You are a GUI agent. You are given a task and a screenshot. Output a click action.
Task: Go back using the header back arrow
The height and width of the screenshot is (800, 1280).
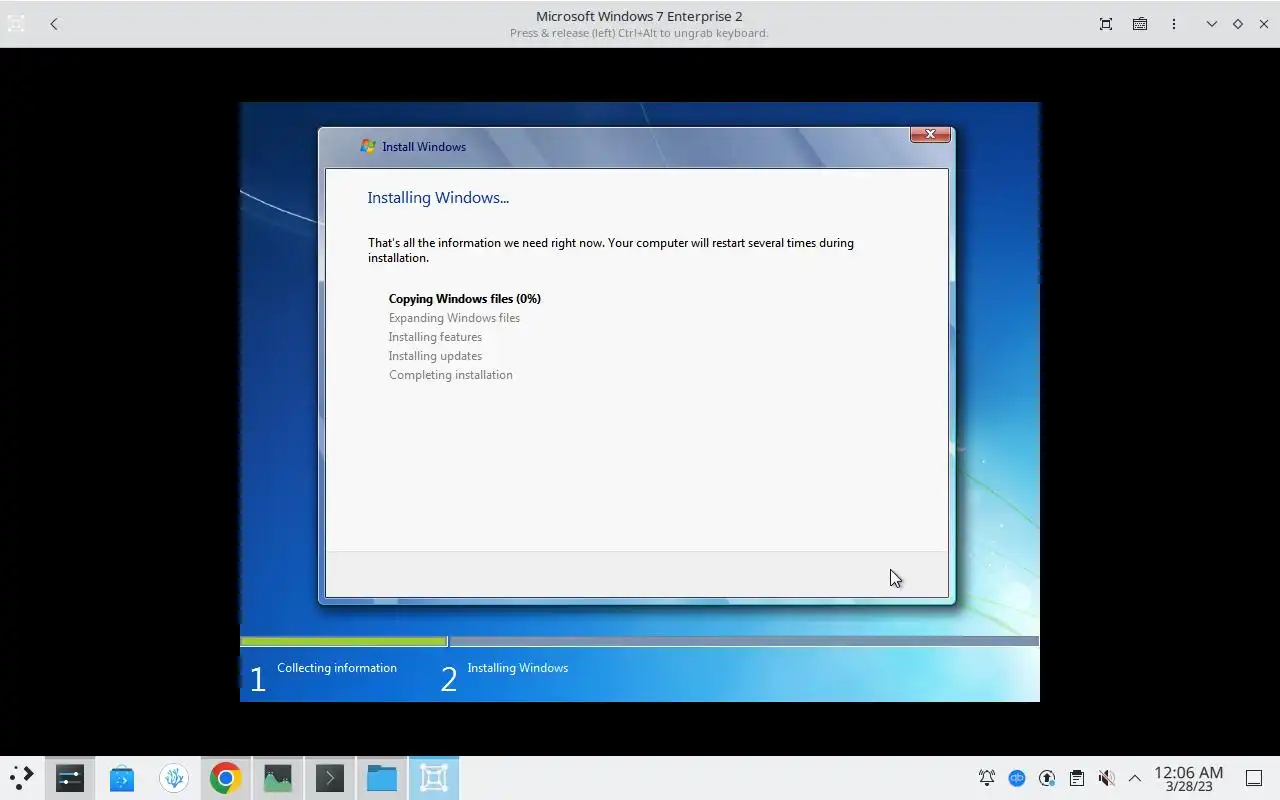pyautogui.click(x=54, y=24)
